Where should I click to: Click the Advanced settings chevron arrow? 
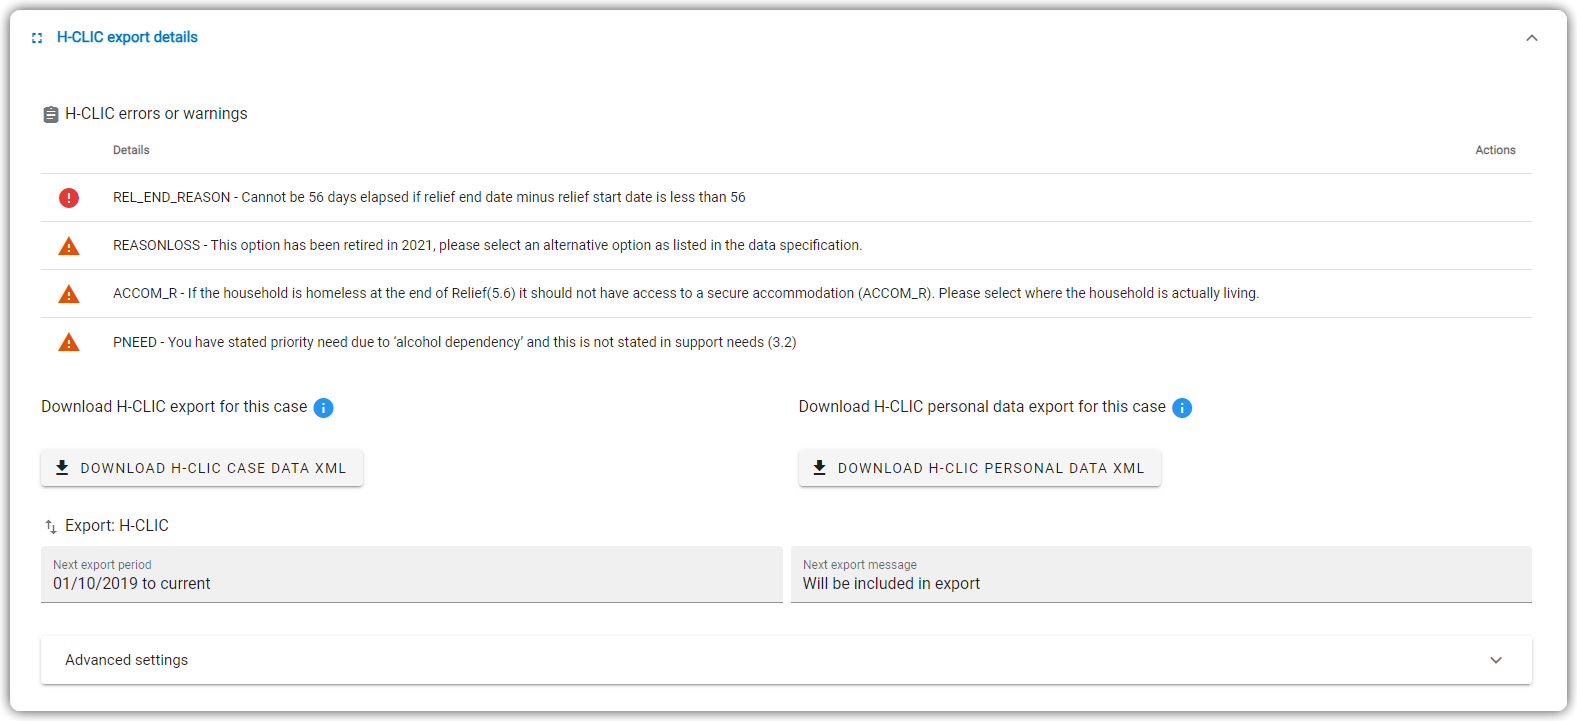pyautogui.click(x=1496, y=660)
